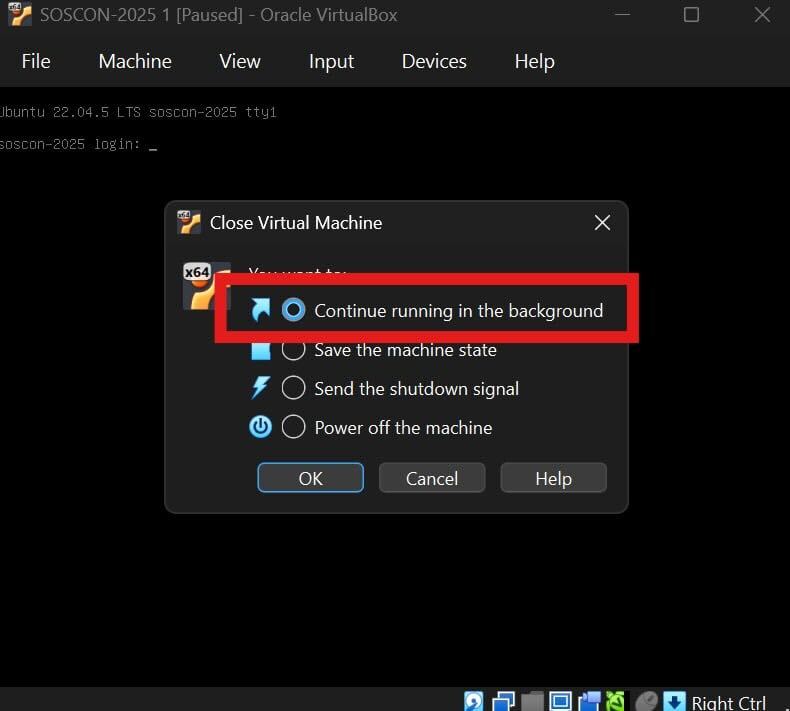Select Send the shutdown signal radio button
The height and width of the screenshot is (711, 790).
(x=293, y=388)
